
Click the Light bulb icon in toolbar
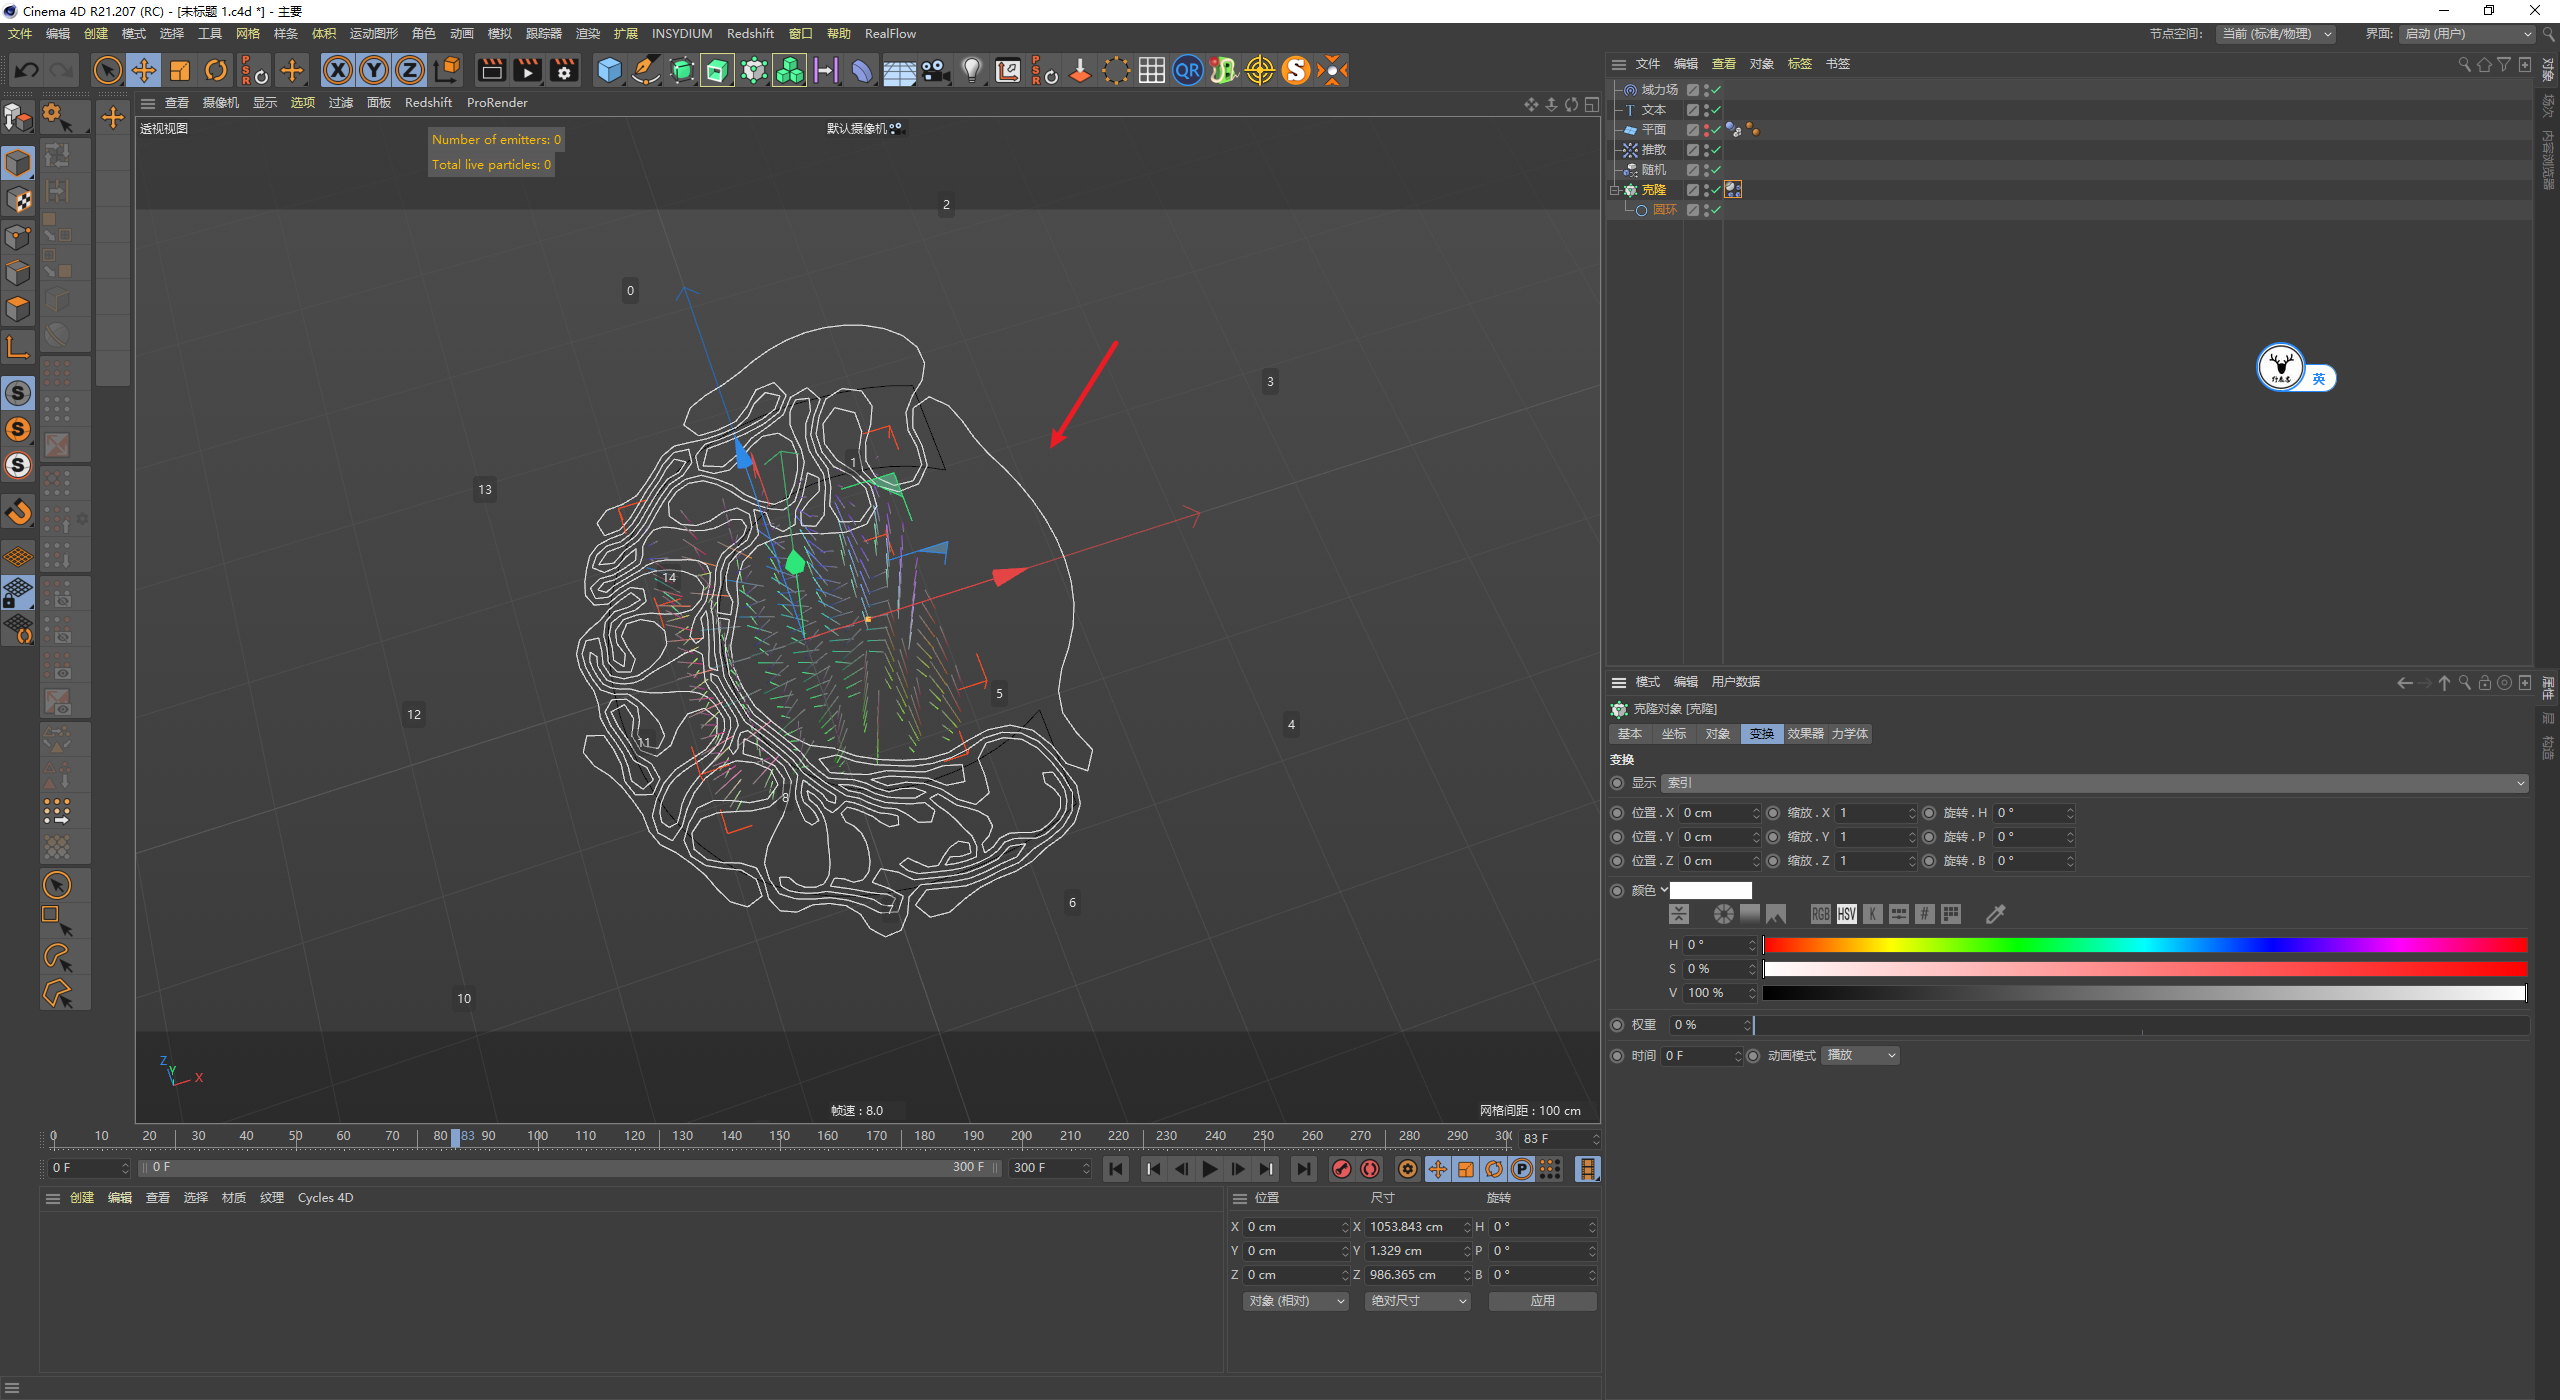(x=971, y=70)
